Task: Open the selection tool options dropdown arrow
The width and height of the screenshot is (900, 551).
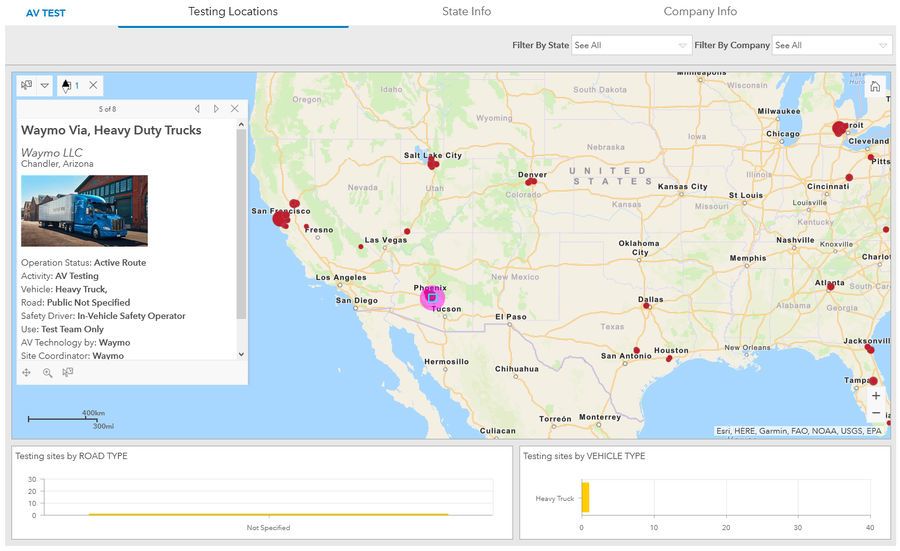Action: coord(45,86)
